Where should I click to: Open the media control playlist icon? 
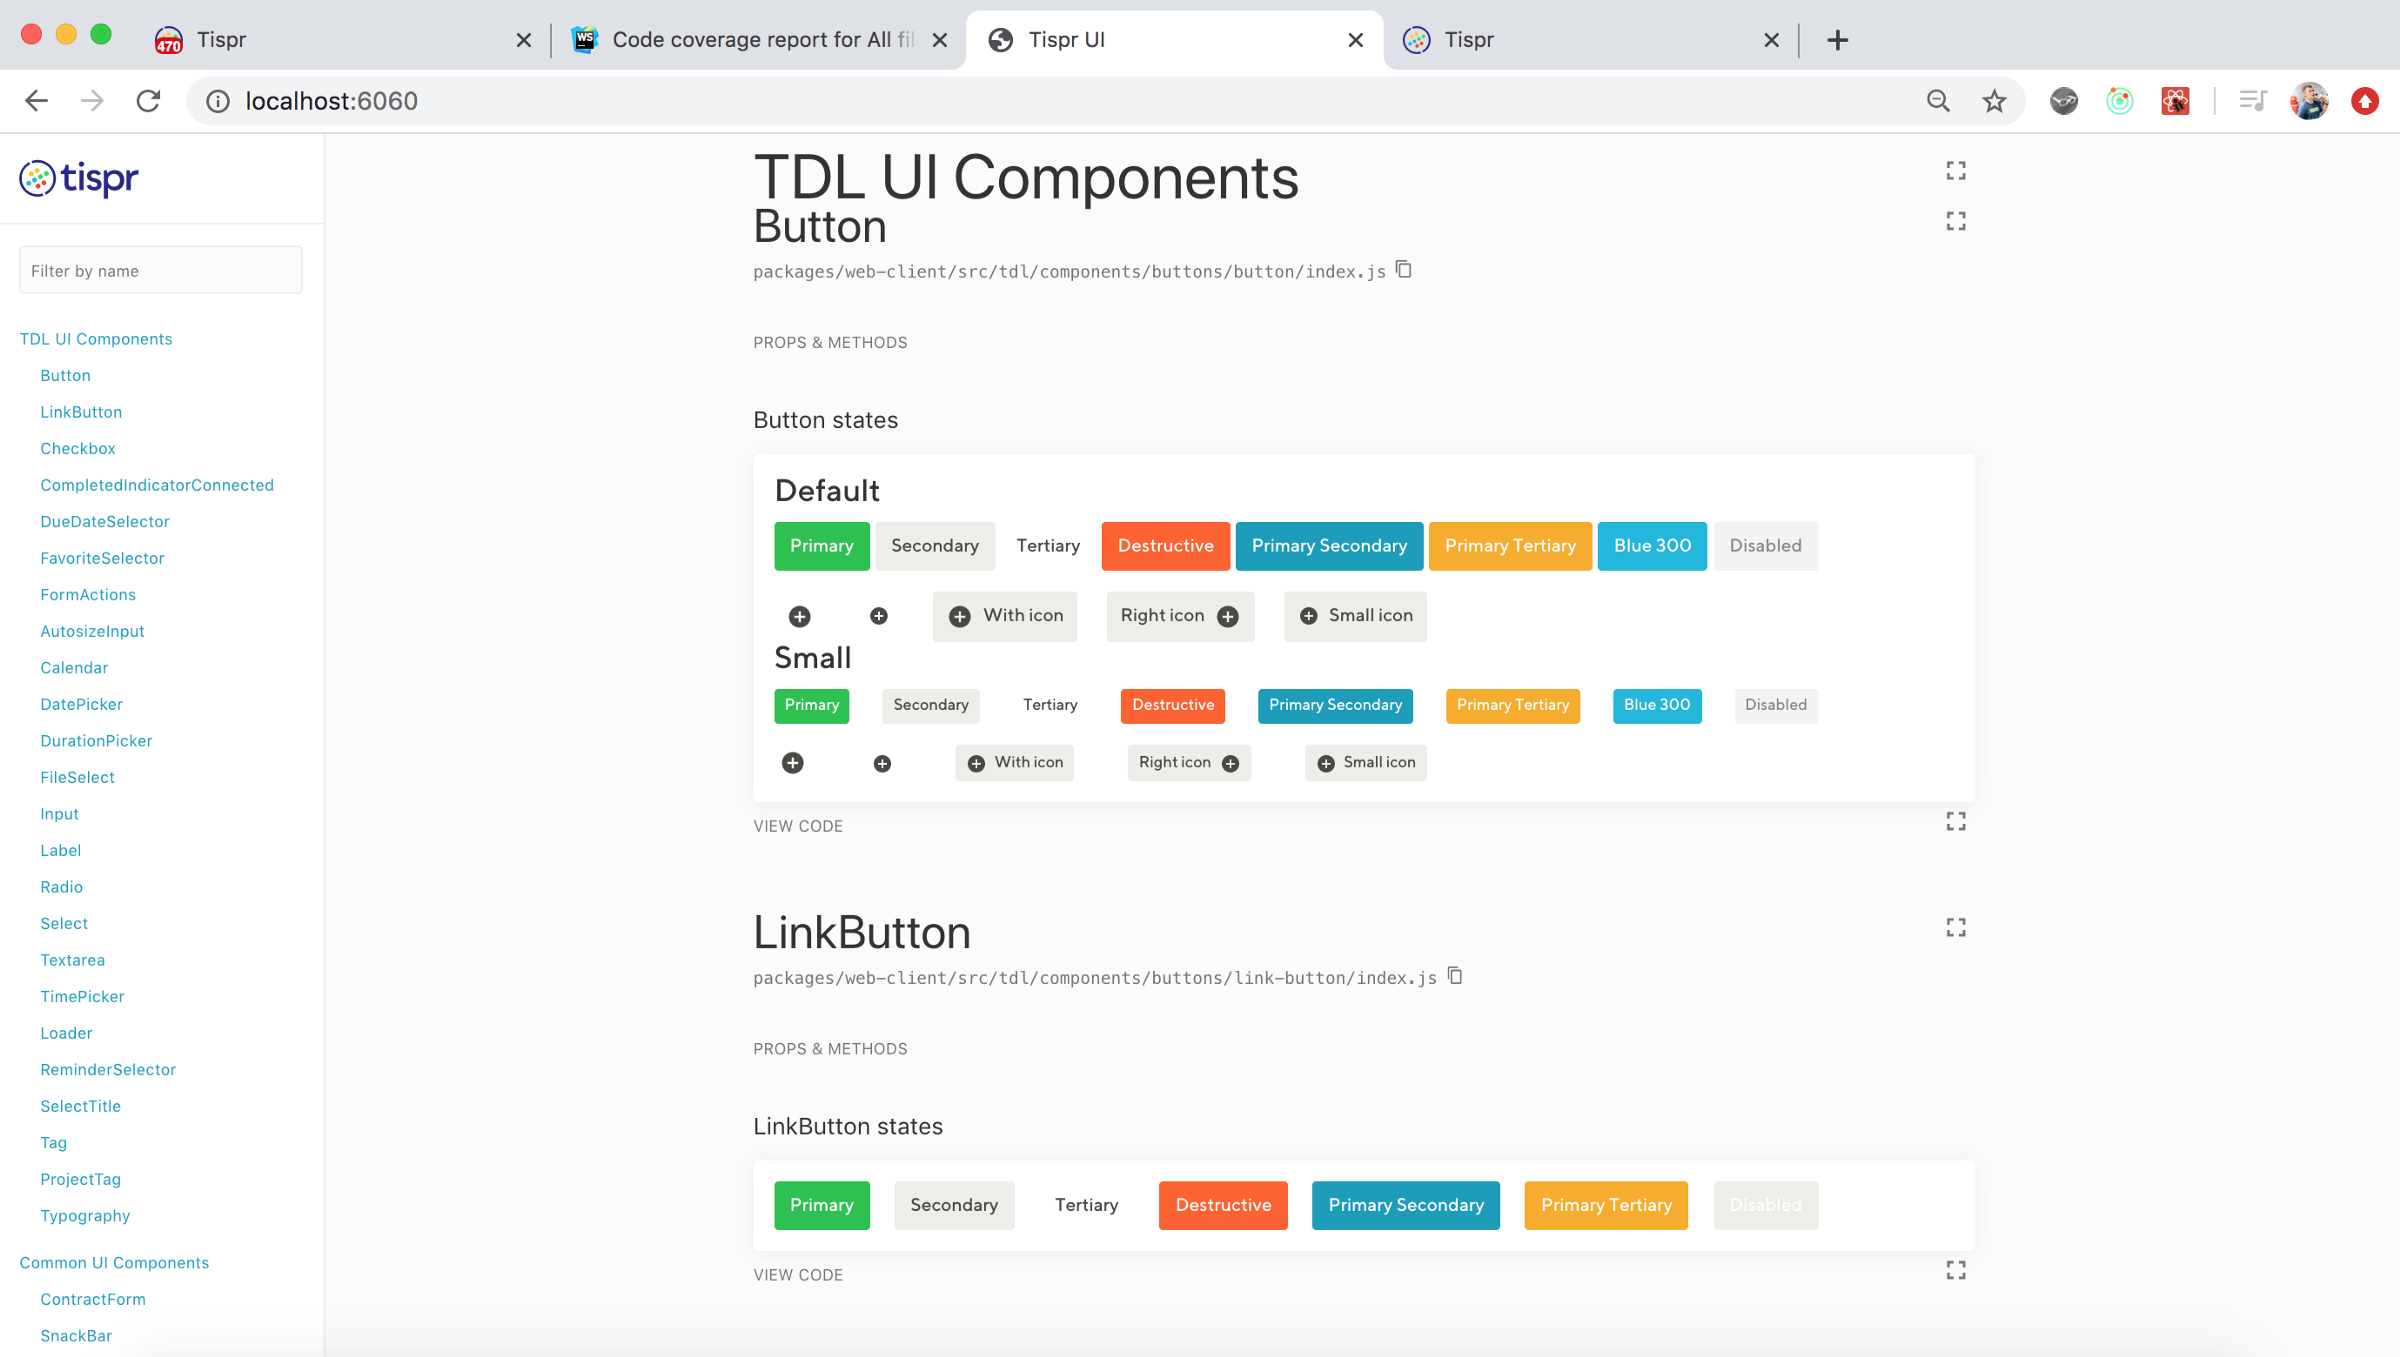2252,101
